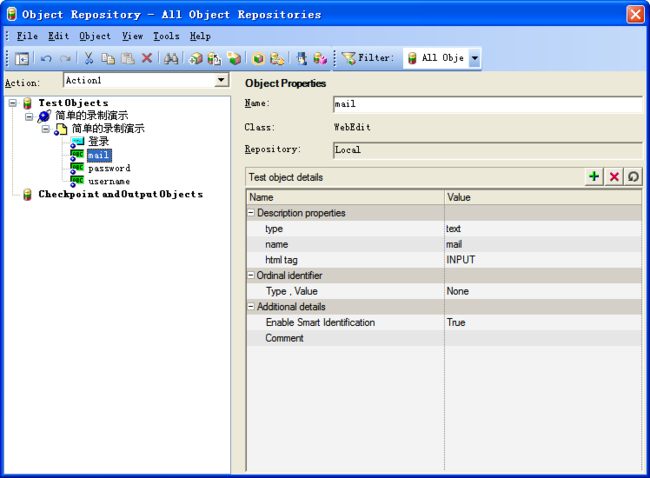Click Locate in Repository icon
The height and width of the screenshot is (478, 650).
coord(277,58)
